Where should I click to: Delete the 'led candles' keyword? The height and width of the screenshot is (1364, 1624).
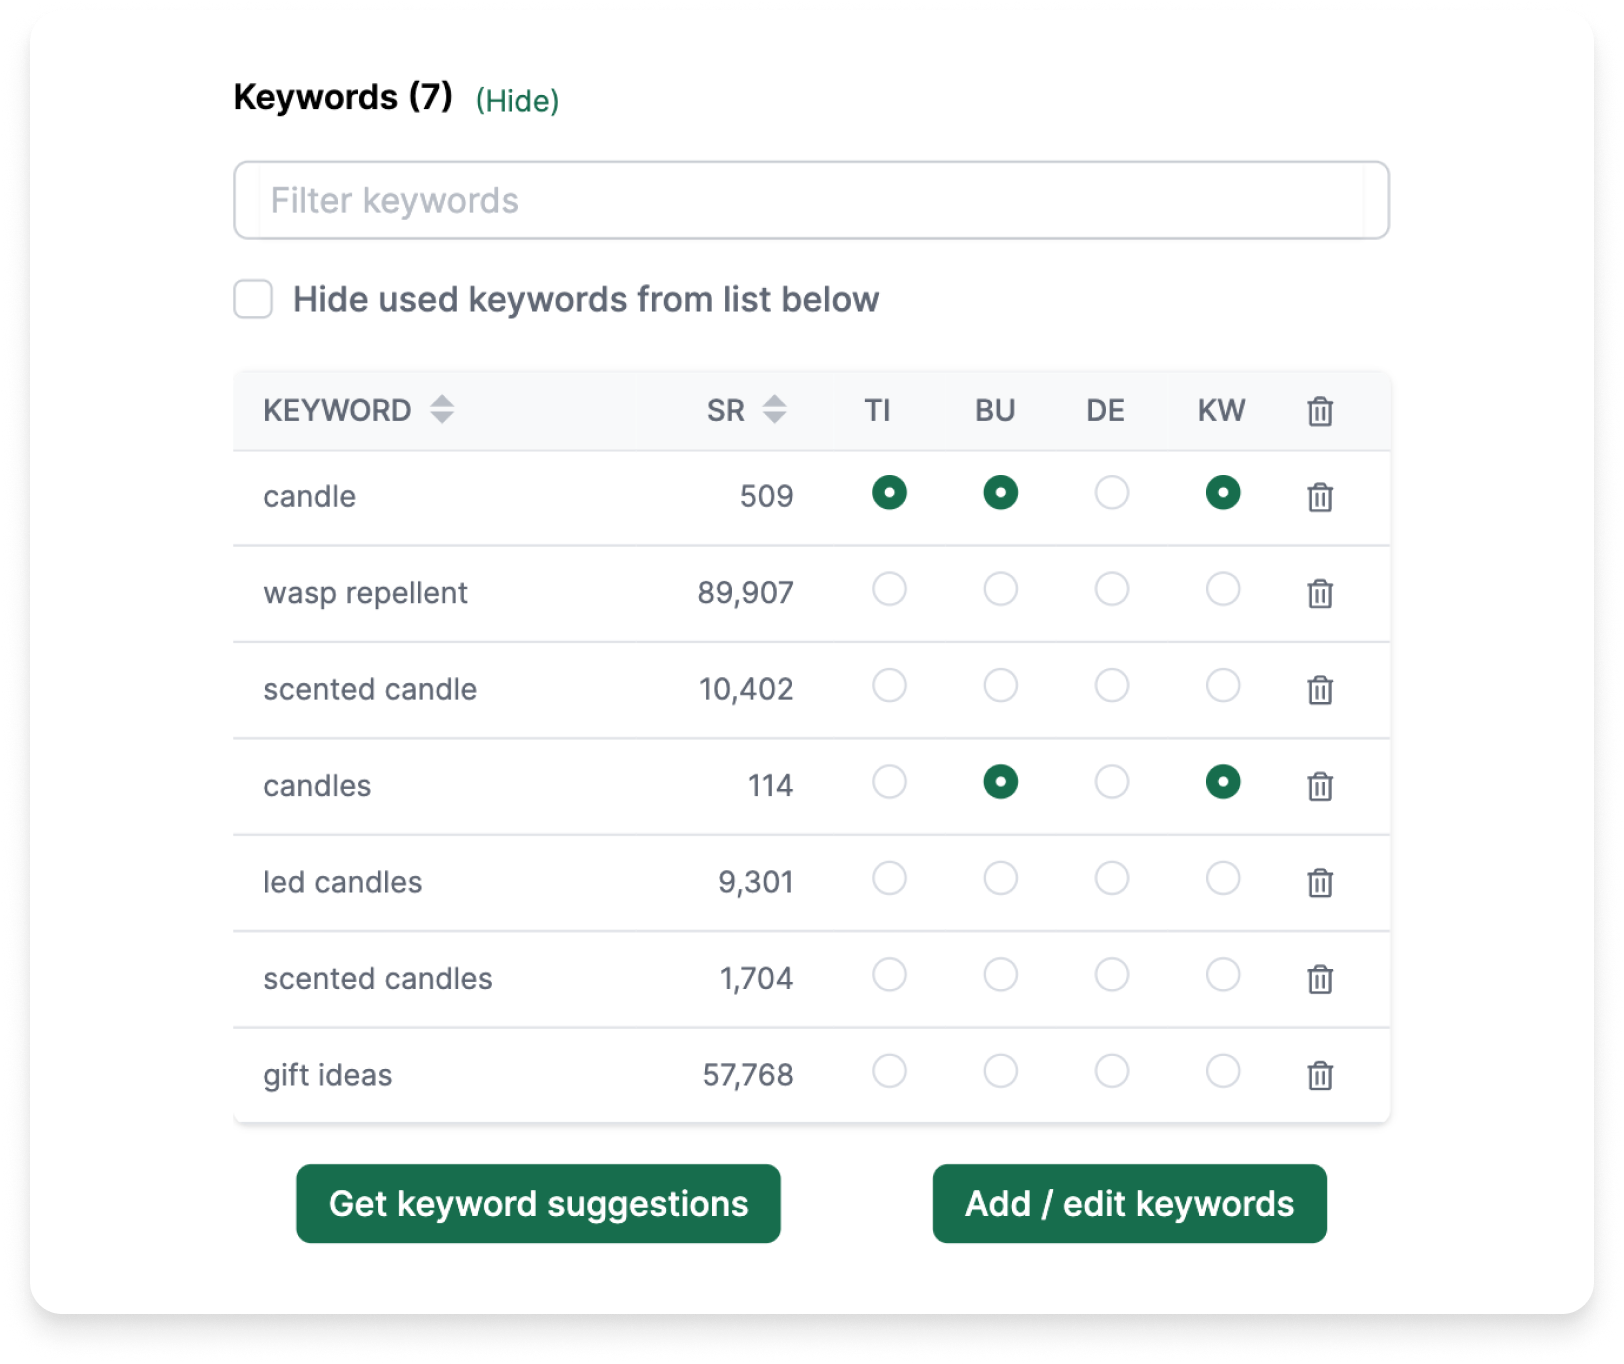click(x=1320, y=883)
